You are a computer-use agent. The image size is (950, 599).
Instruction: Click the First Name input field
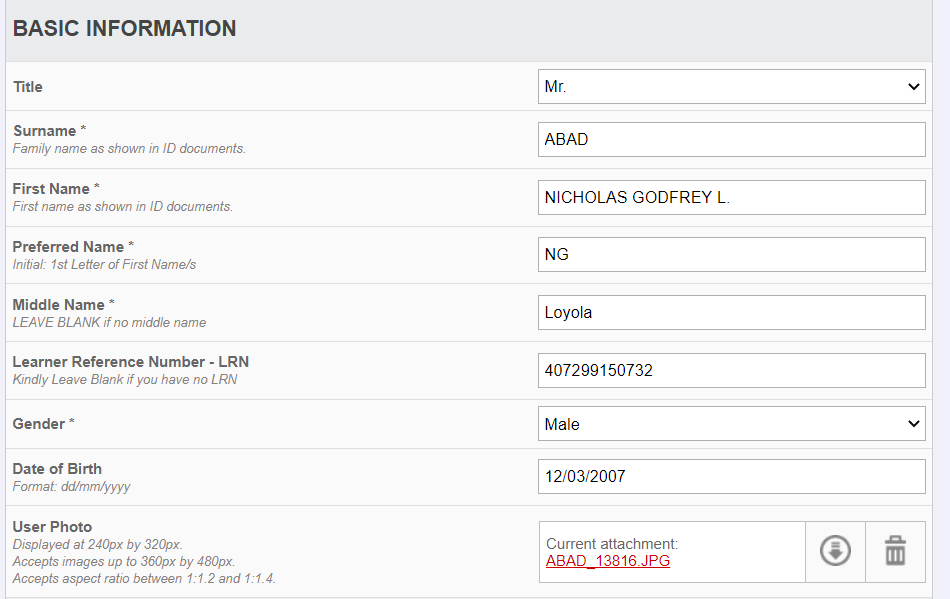tap(731, 197)
